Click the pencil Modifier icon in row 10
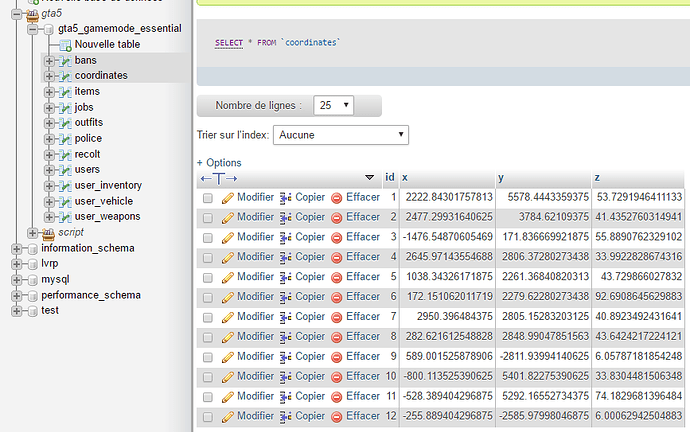 228,377
